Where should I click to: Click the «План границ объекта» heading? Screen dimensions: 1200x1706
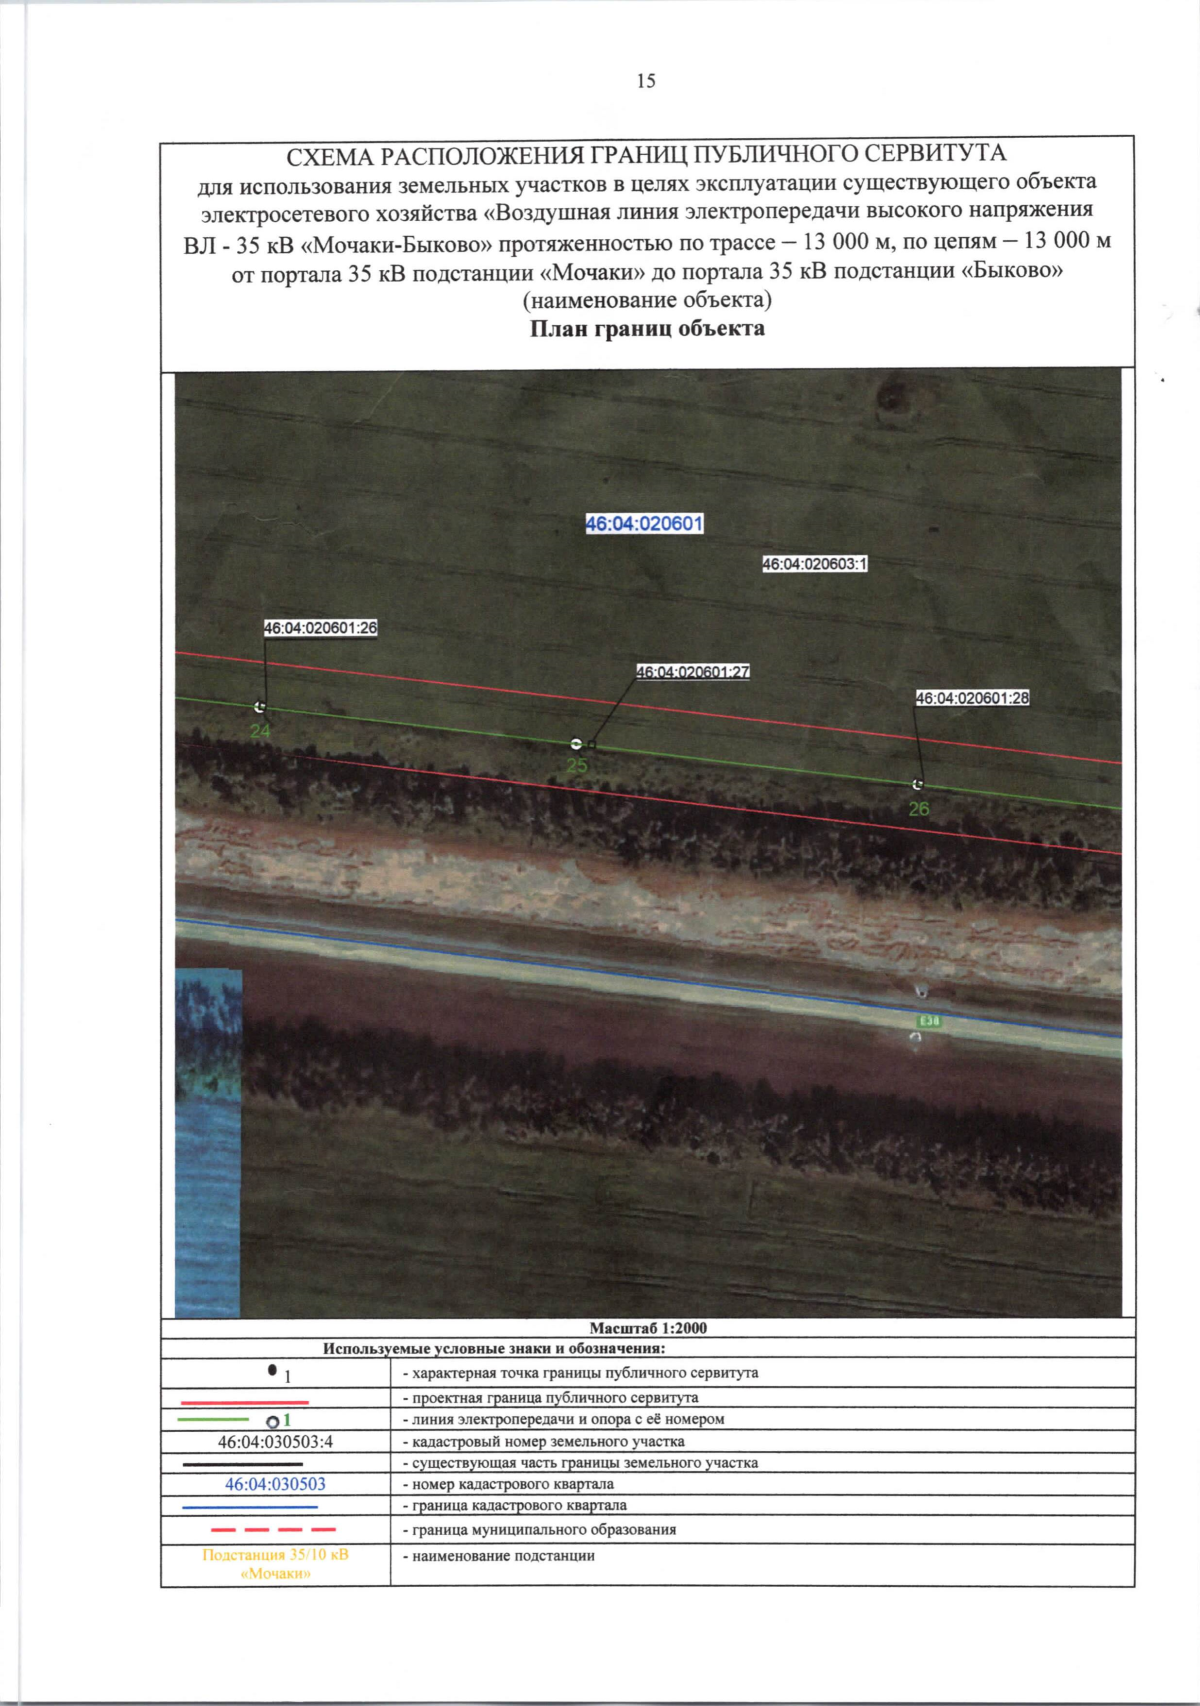click(647, 329)
